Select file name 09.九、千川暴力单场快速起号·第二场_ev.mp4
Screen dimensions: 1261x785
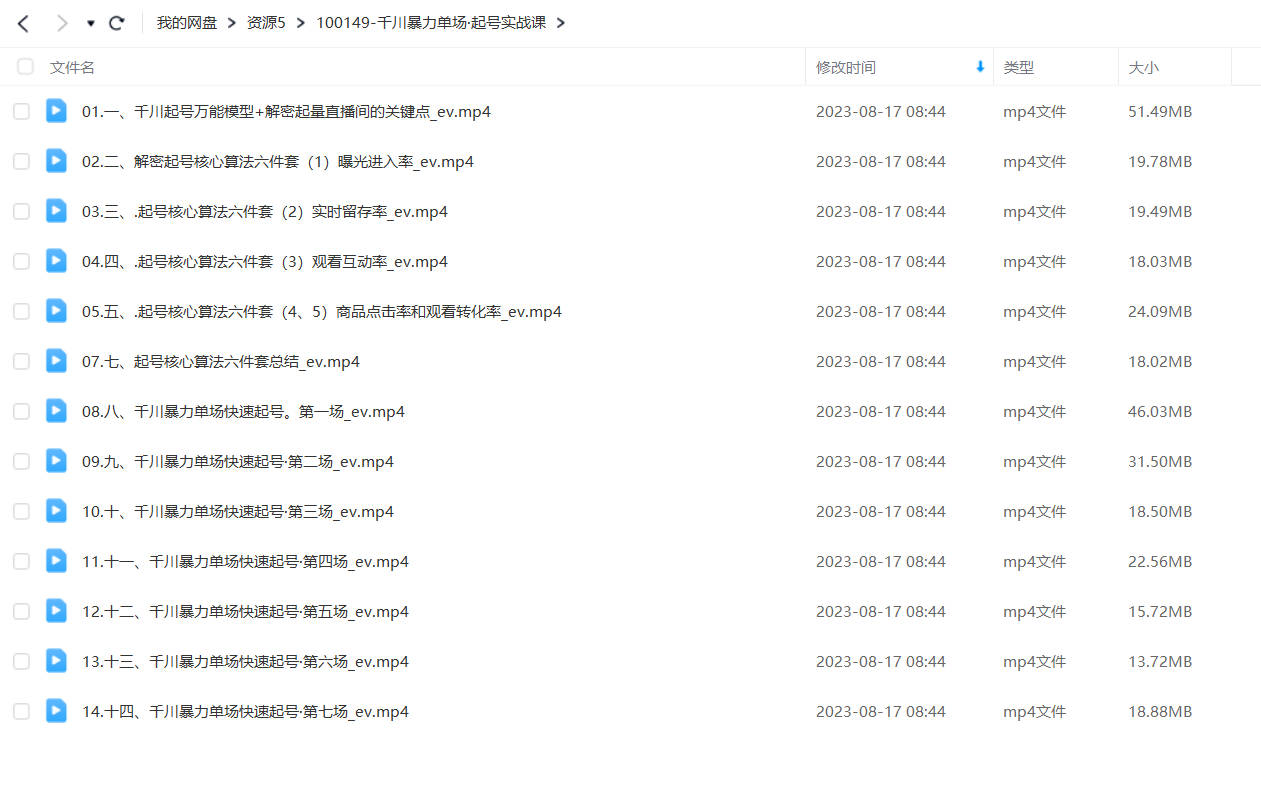click(x=238, y=461)
